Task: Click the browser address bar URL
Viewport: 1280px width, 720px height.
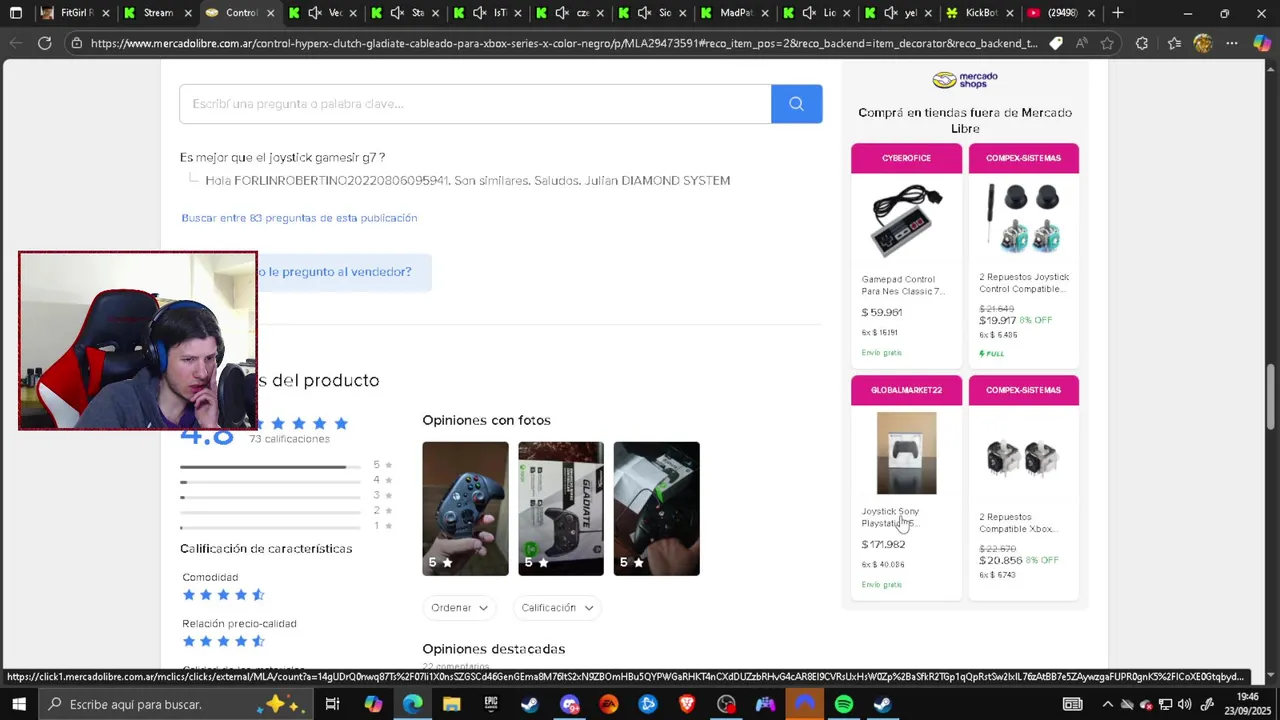Action: pos(564,43)
